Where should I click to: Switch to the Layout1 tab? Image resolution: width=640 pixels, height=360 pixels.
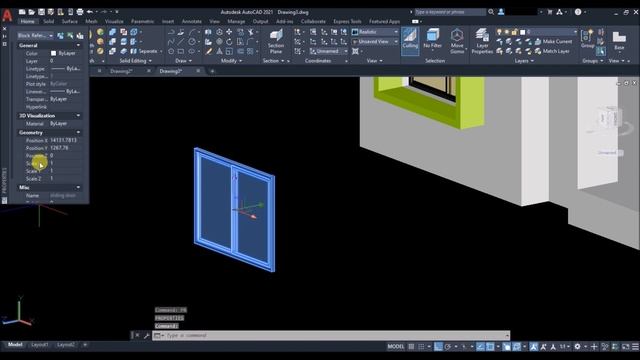click(40, 345)
